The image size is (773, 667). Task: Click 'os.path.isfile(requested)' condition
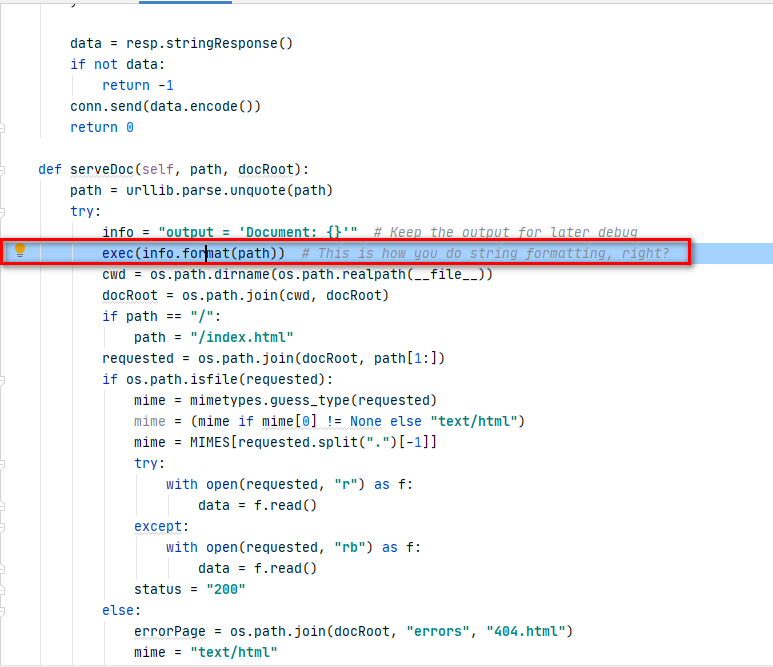(x=225, y=380)
